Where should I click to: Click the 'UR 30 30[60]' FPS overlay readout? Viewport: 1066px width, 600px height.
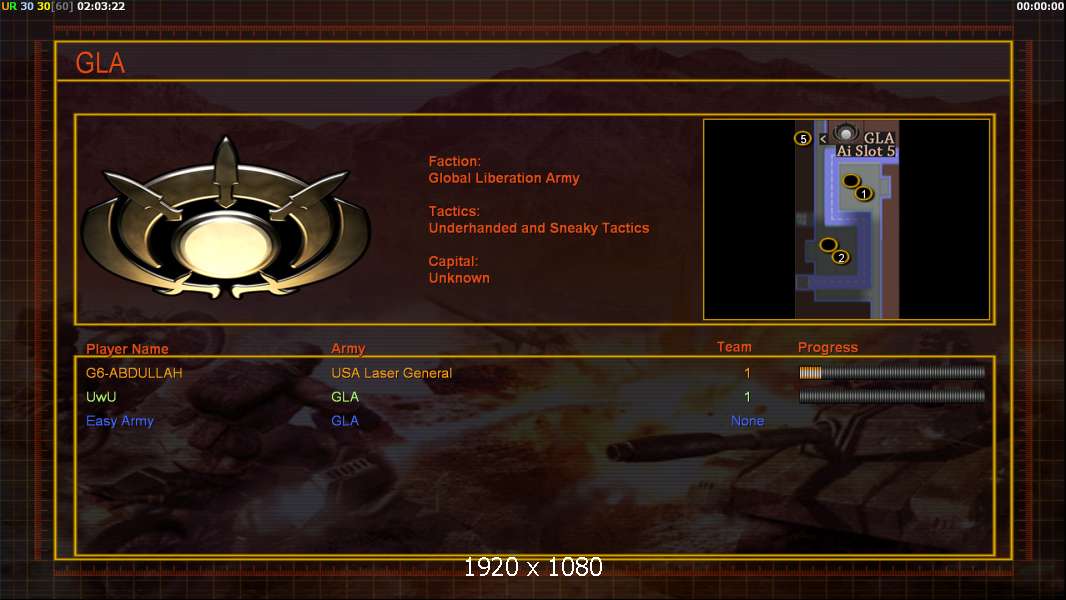[37, 6]
